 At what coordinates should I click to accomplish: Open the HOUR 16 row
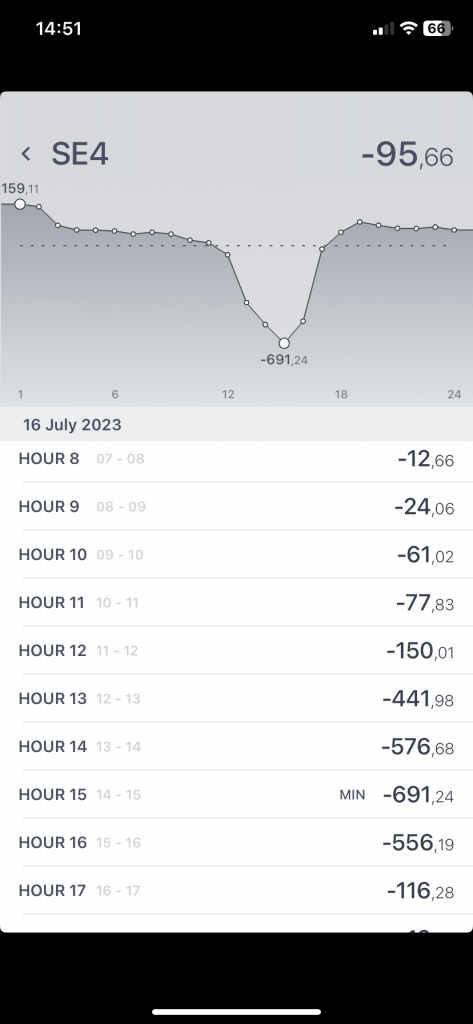pos(236,842)
